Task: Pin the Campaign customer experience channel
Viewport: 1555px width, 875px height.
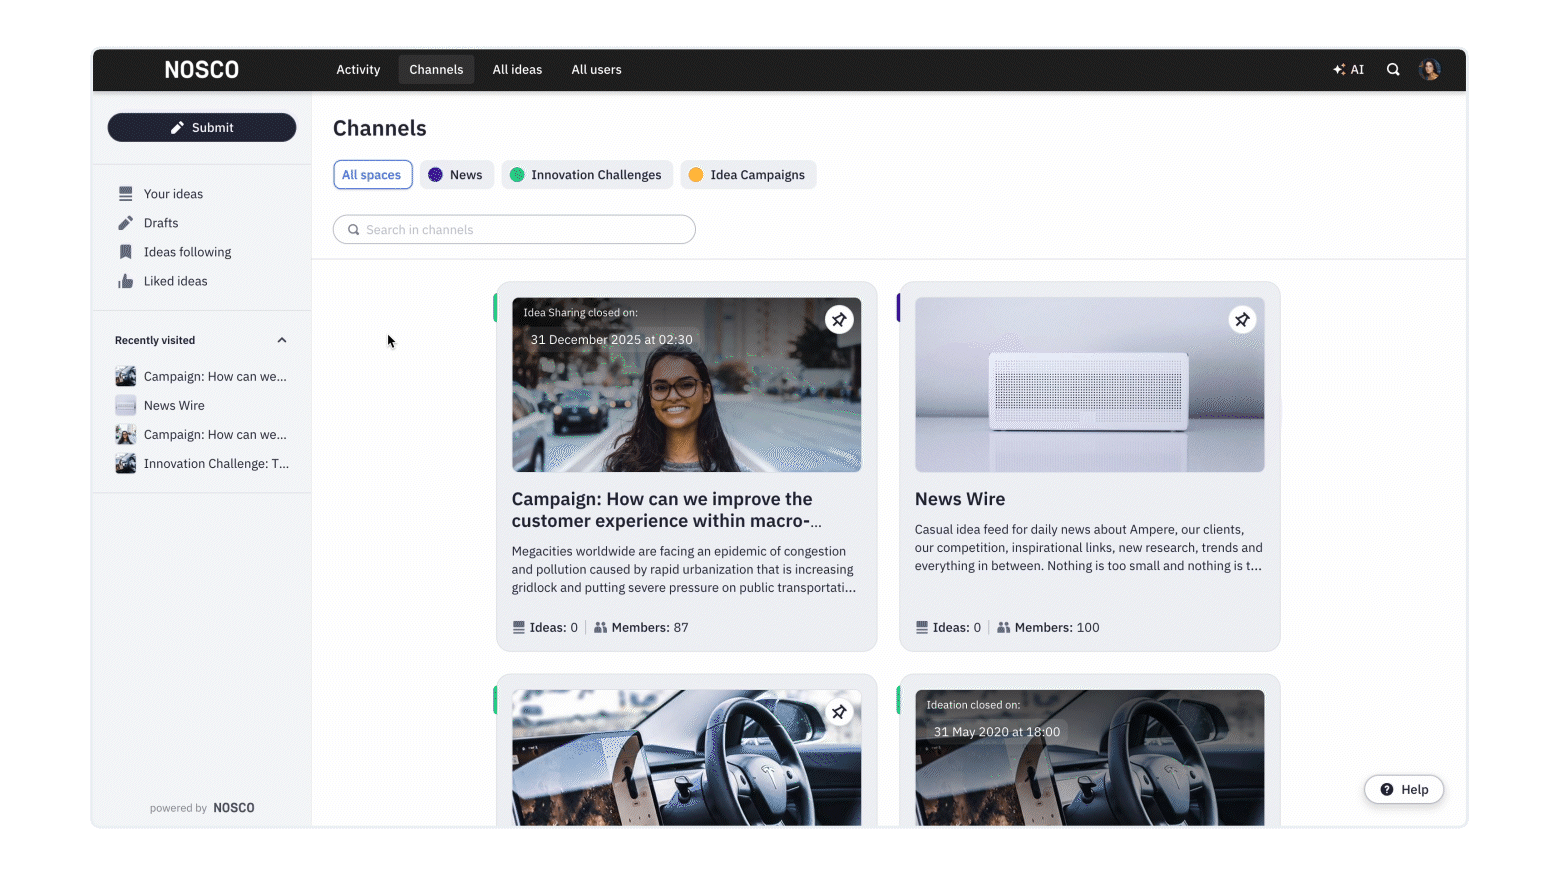Action: point(839,320)
